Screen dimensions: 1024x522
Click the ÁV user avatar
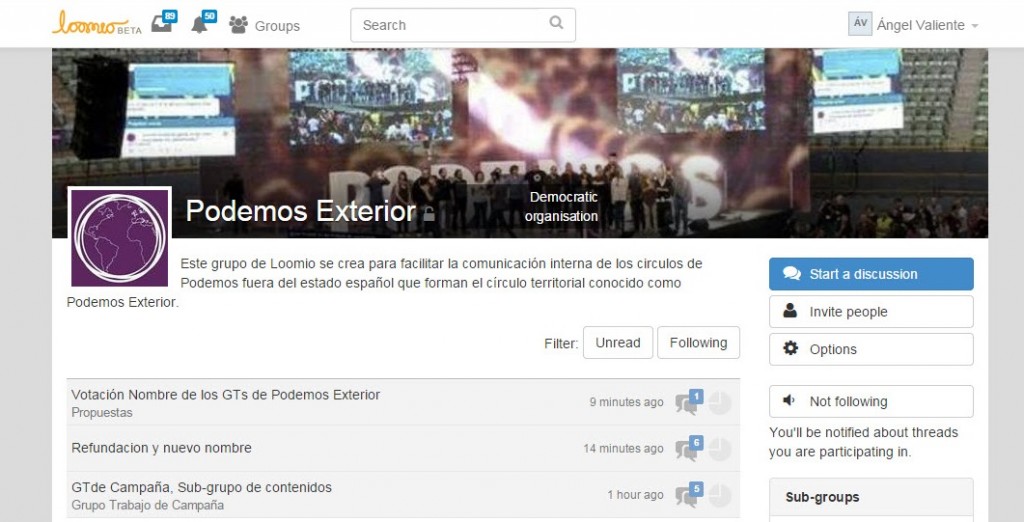click(860, 24)
